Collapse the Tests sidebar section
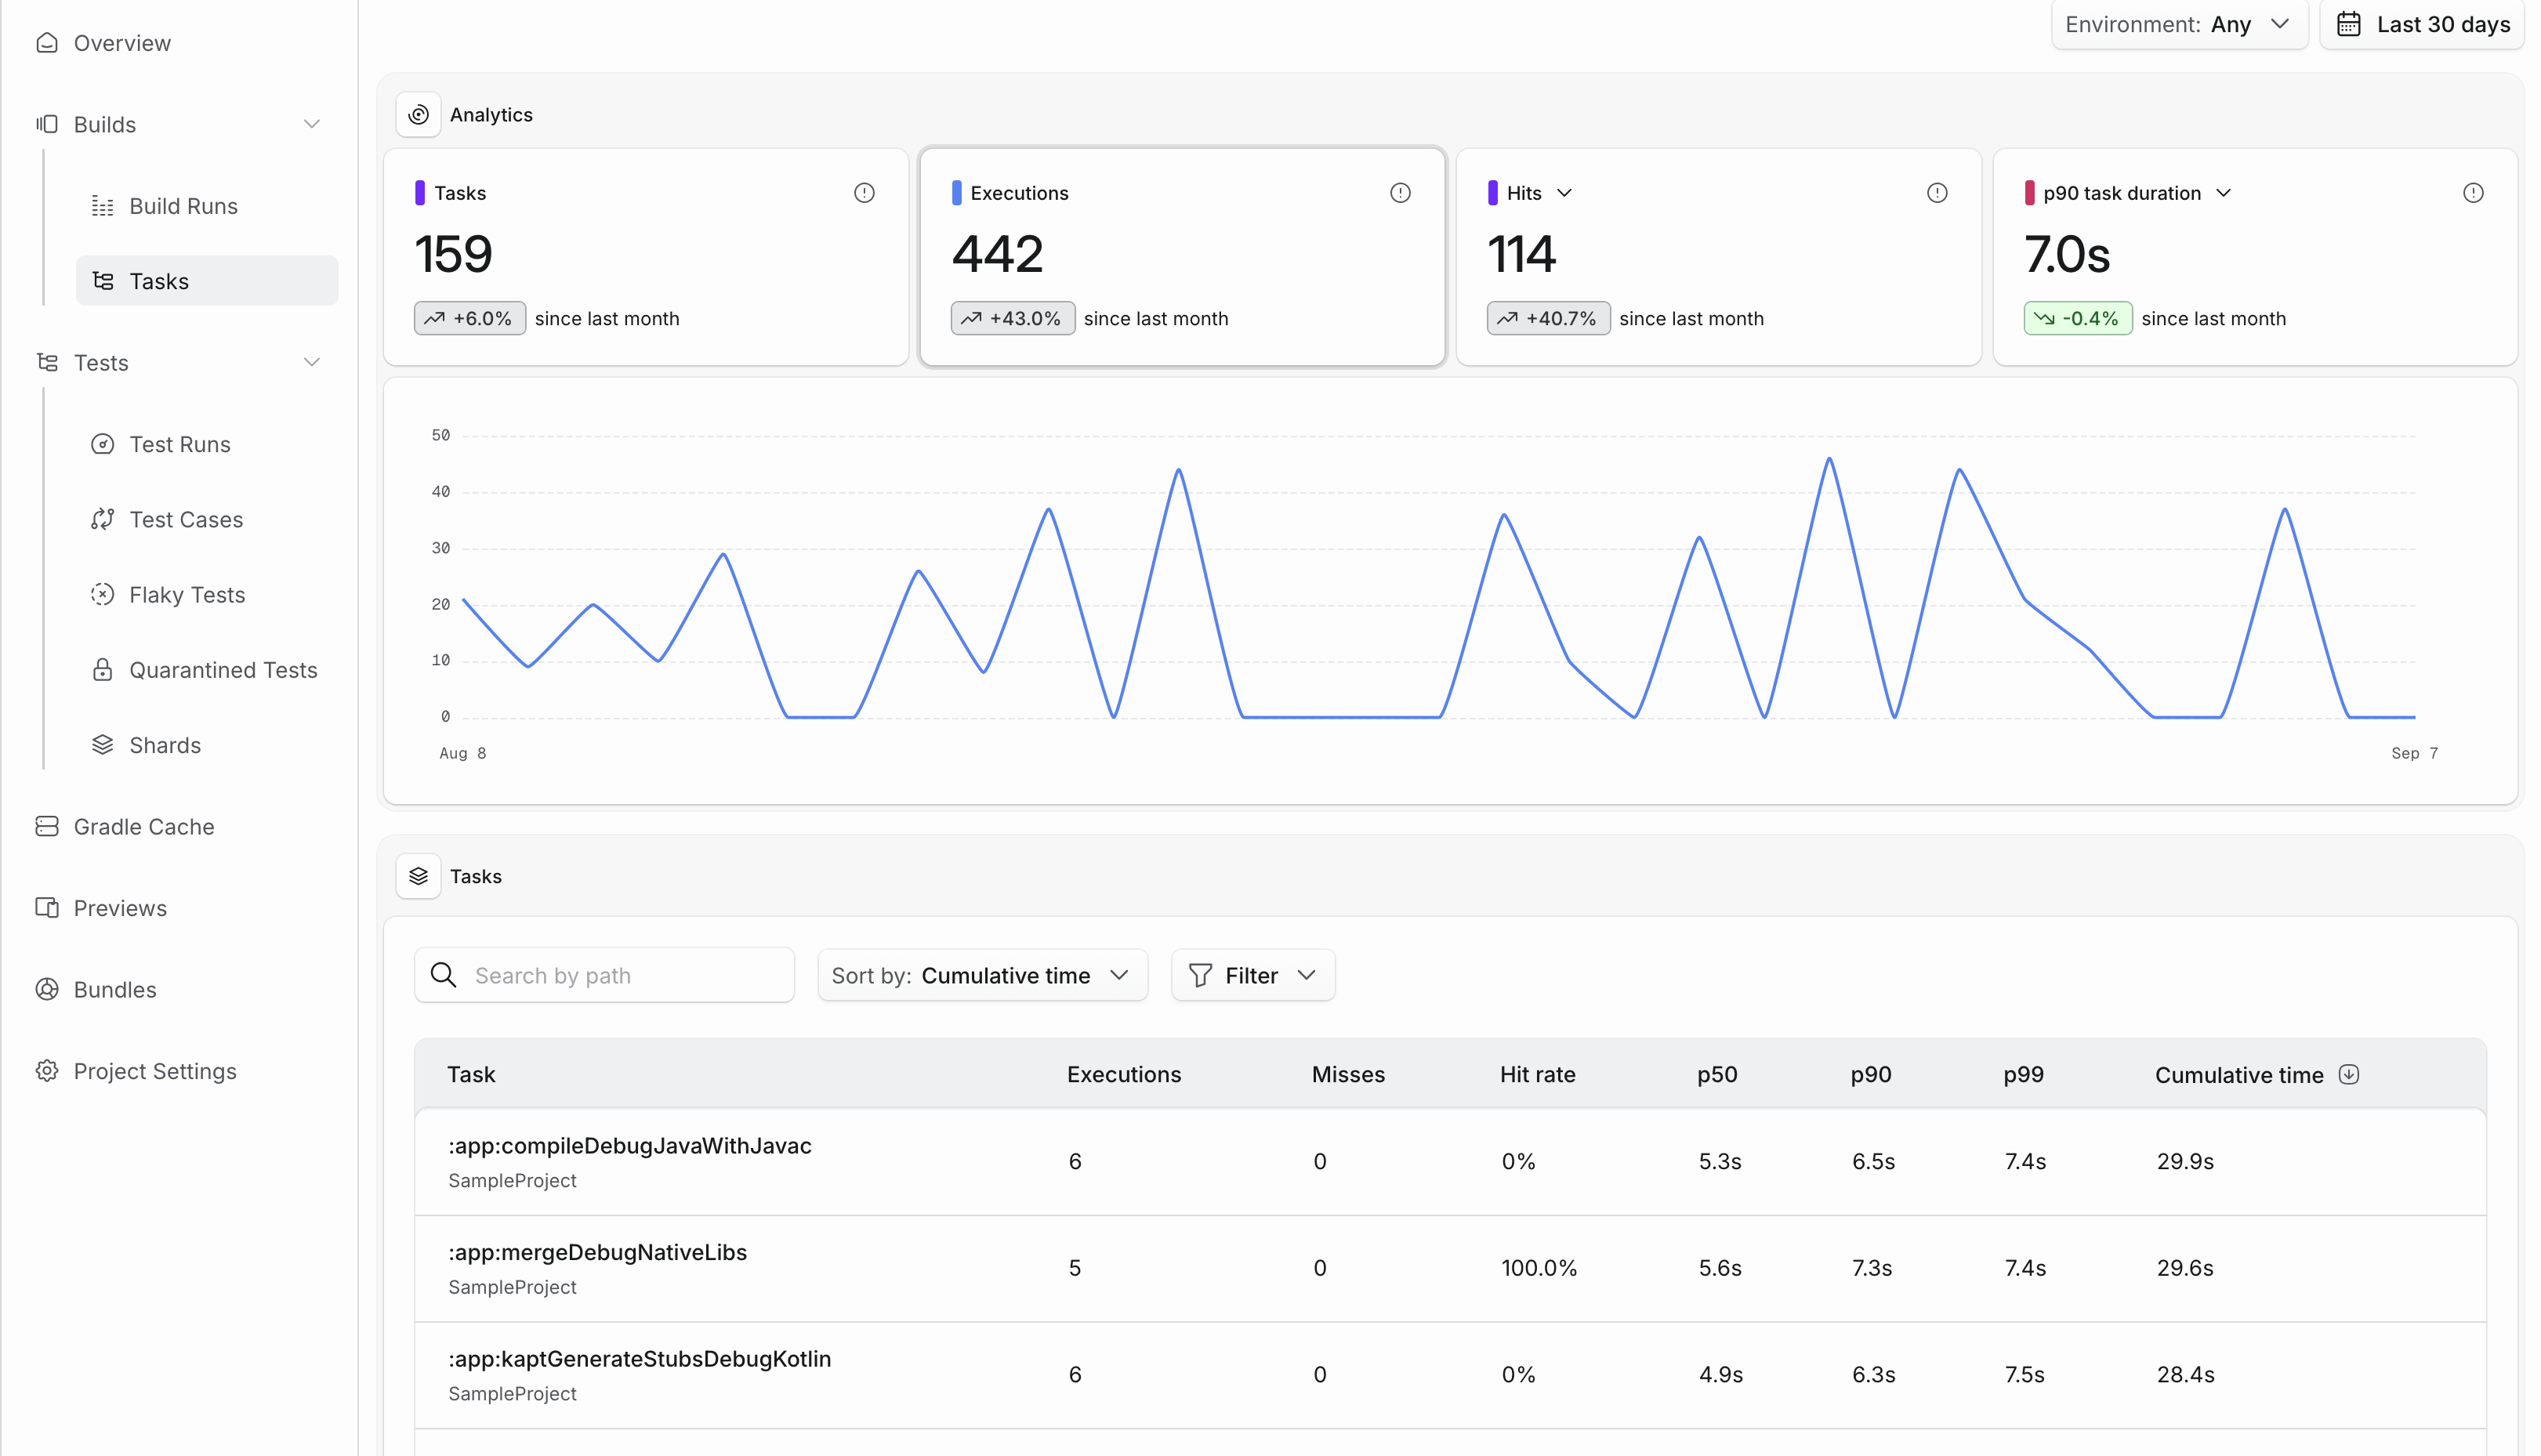 click(x=312, y=362)
